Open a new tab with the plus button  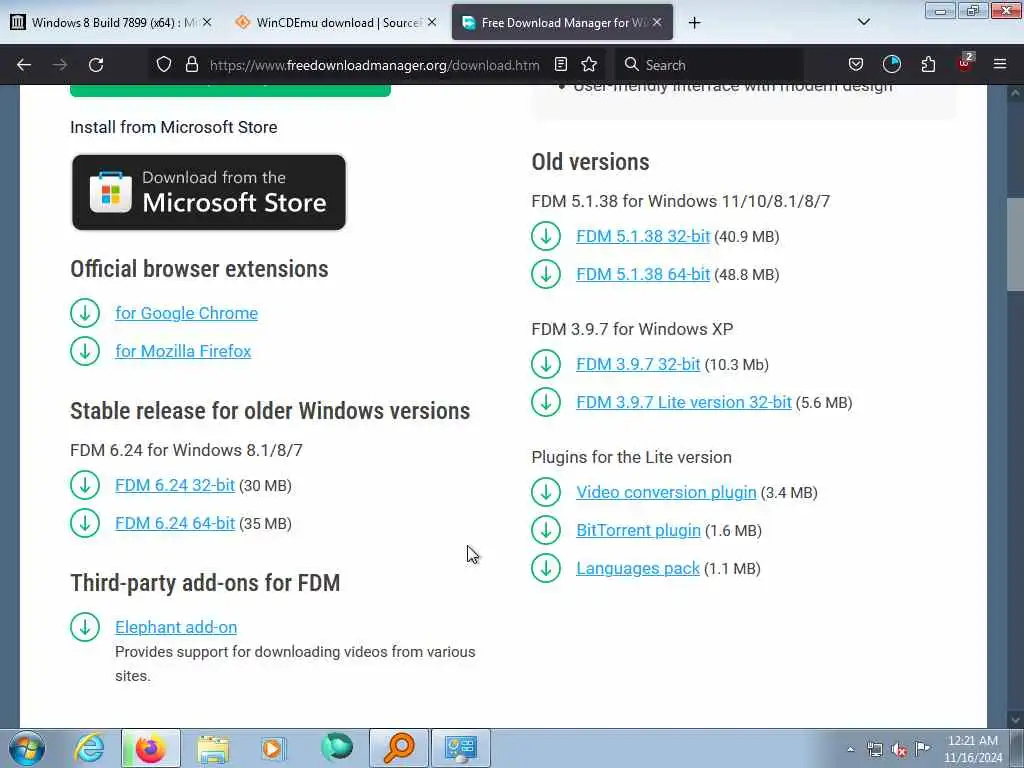coord(694,23)
